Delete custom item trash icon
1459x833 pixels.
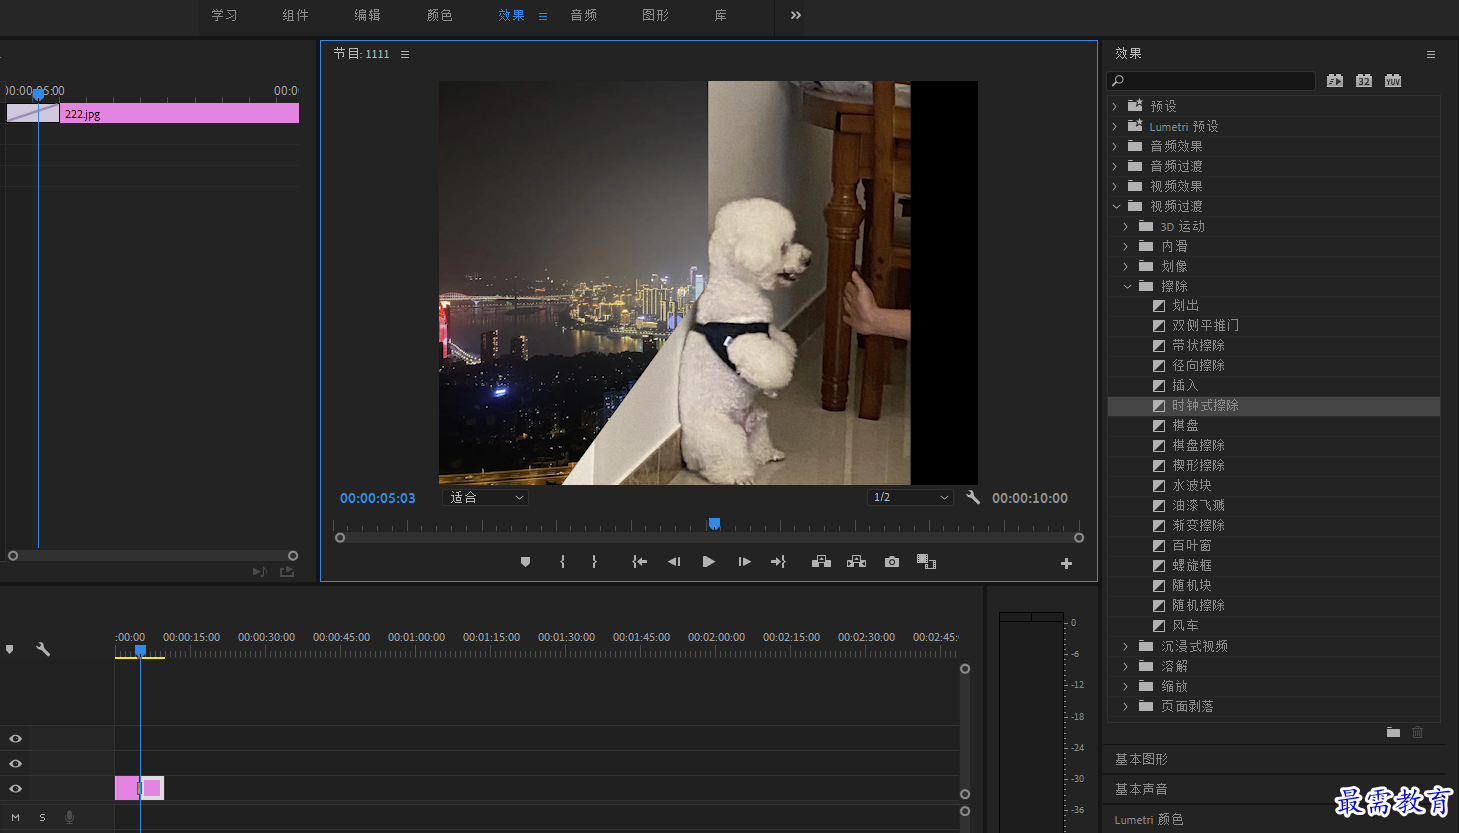1417,732
